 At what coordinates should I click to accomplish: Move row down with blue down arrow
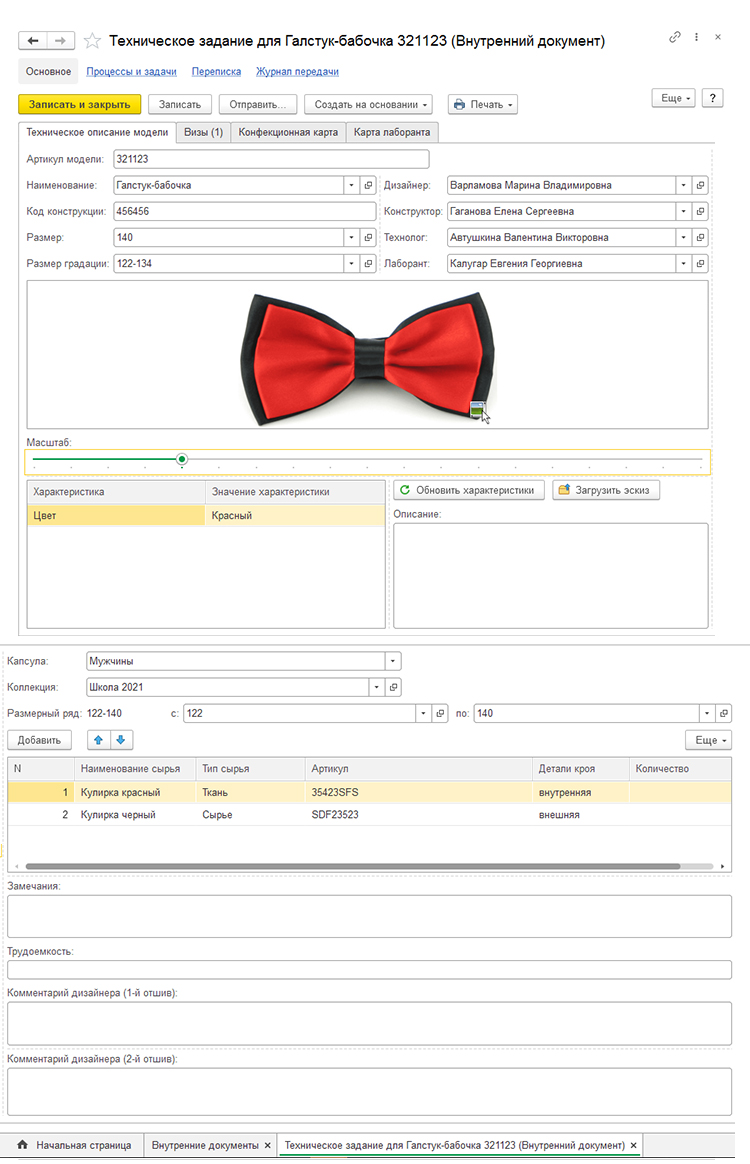tap(120, 740)
